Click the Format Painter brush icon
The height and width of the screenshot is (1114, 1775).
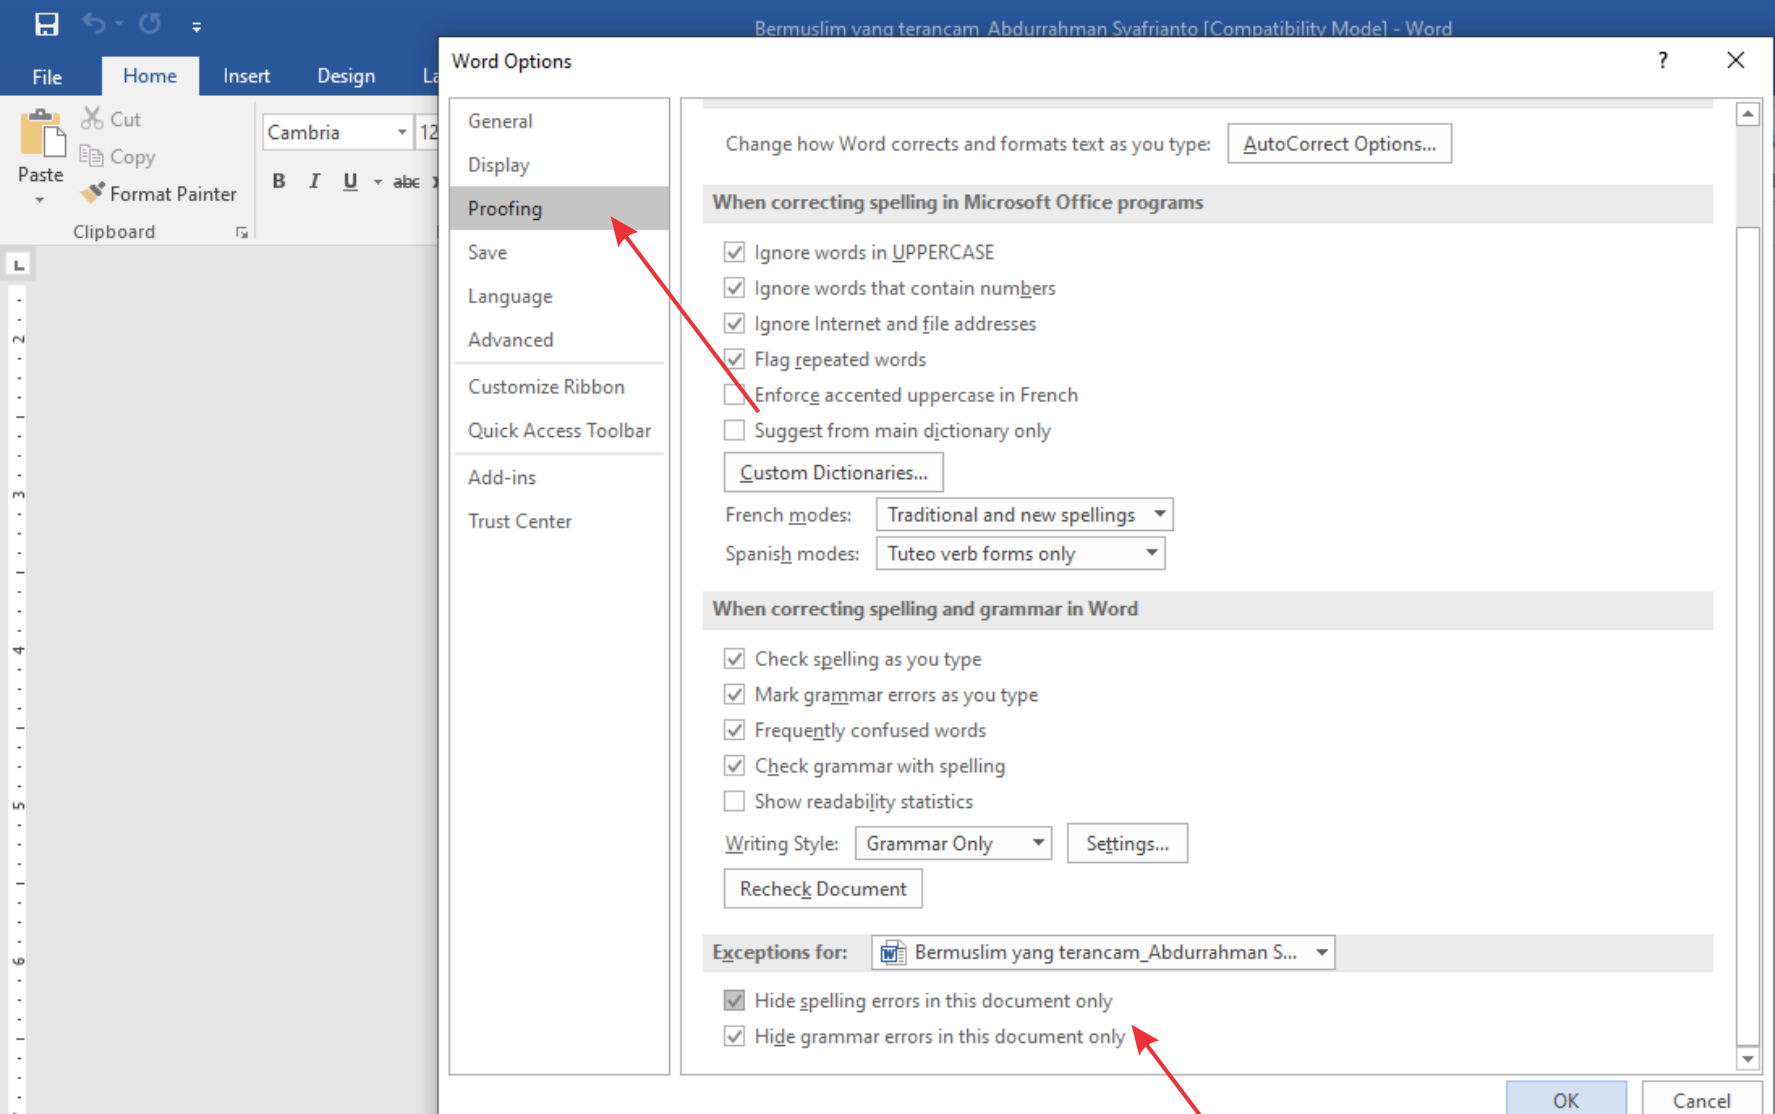pos(93,193)
